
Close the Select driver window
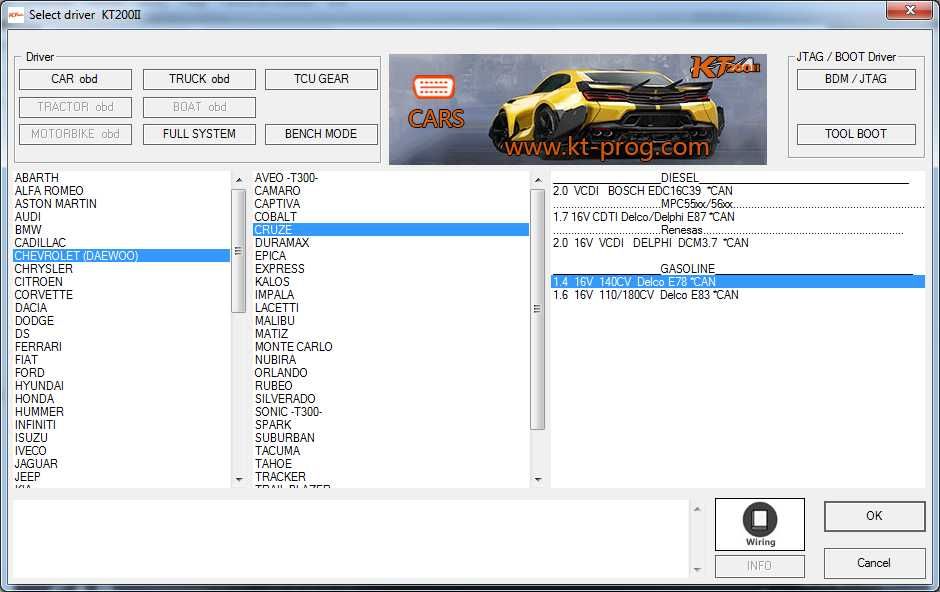tap(909, 10)
